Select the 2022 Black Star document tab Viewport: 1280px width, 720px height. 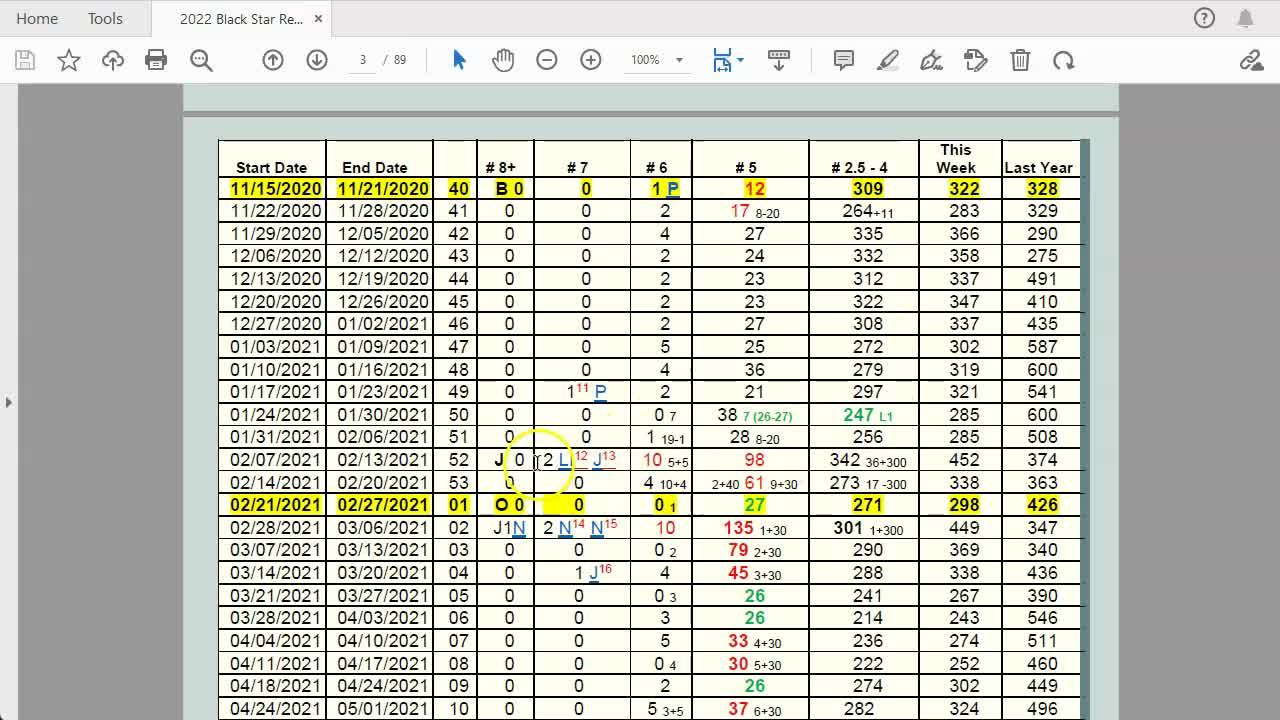(241, 19)
